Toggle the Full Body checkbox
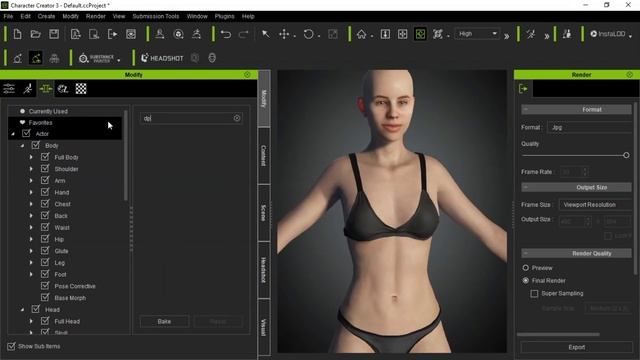Viewport: 640px width, 360px height. 45,157
